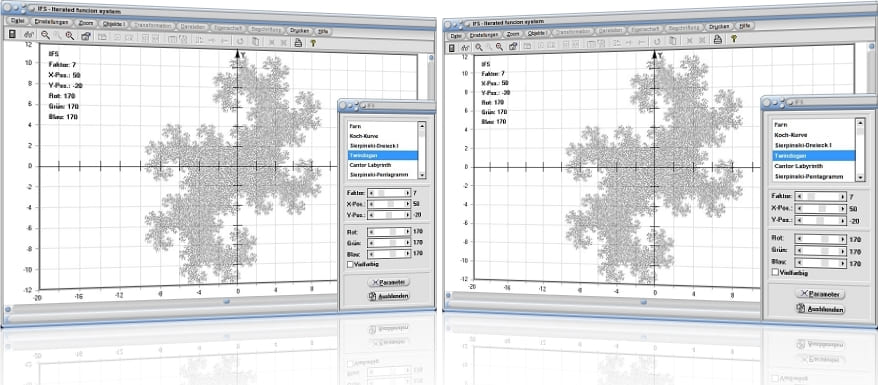
Task: Click Parameter button in left IFS panel
Action: (389, 283)
